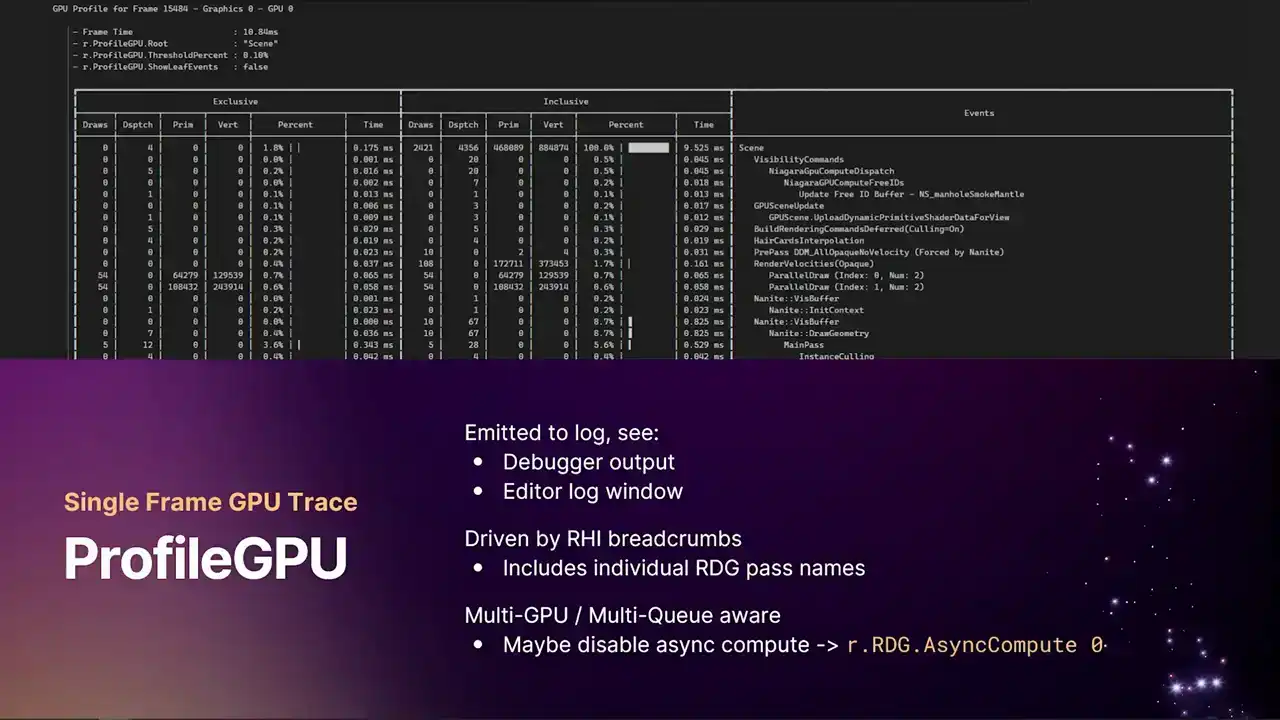Expand the NiagaraGpuComputeDispatch event node
The image size is (1280, 720).
(831, 171)
